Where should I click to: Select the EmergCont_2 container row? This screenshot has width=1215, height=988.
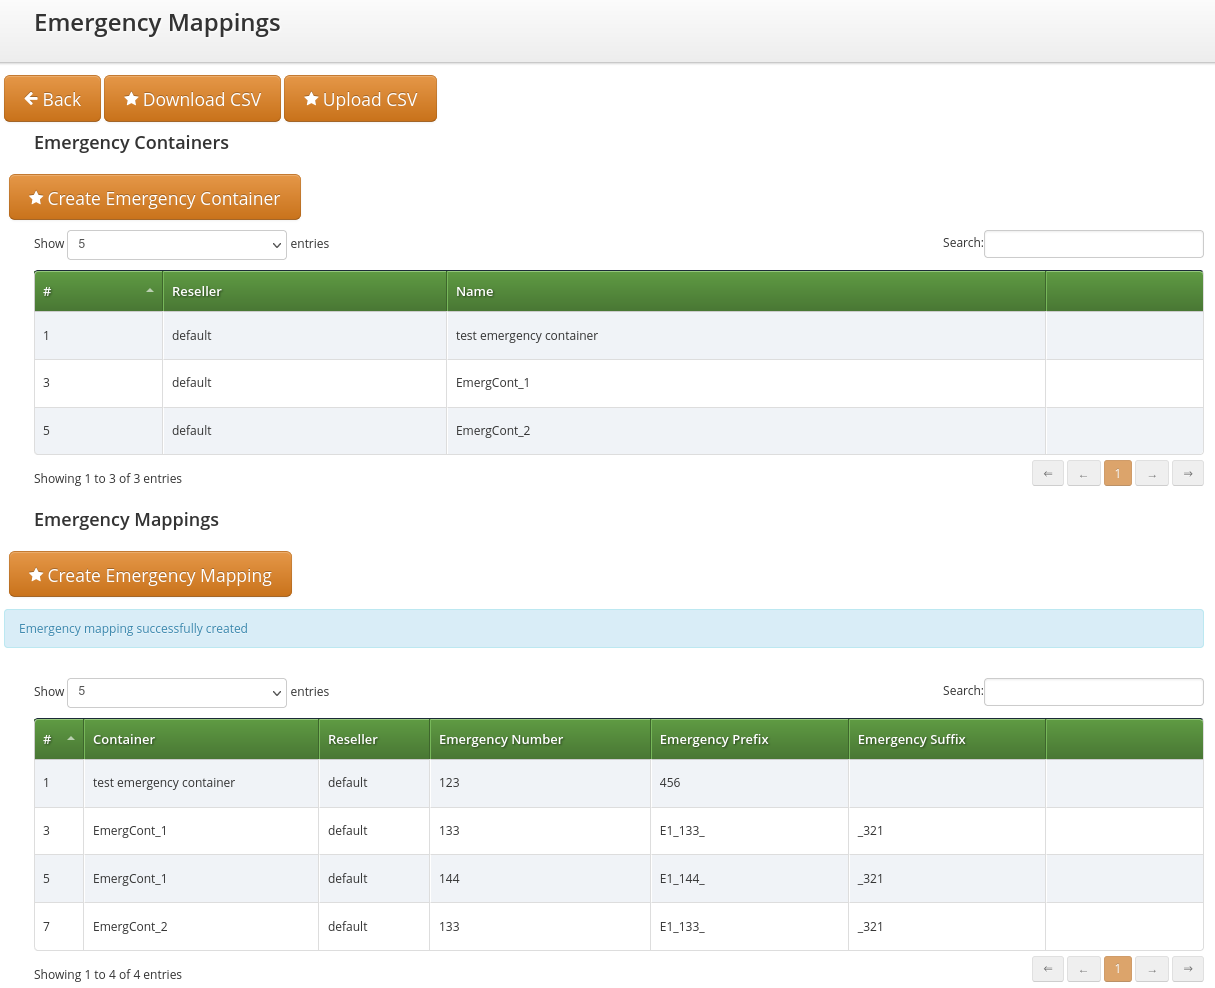coord(493,431)
